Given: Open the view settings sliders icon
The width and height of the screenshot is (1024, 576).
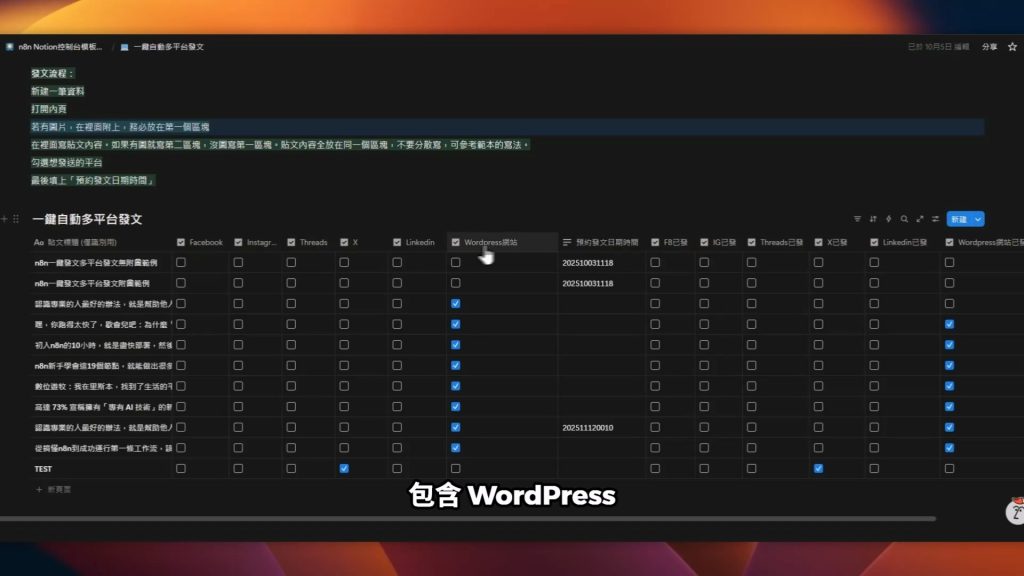Looking at the screenshot, I should pyautogui.click(x=936, y=219).
